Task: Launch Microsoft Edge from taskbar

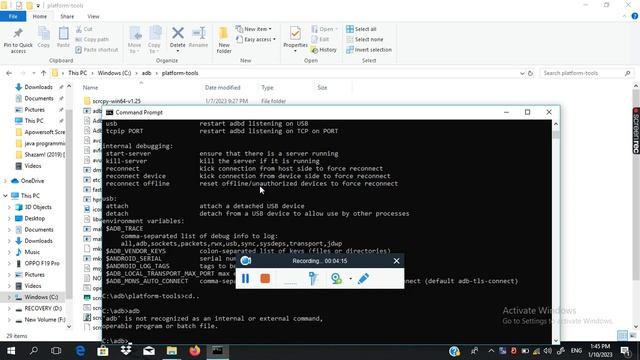Action: click(x=80, y=351)
